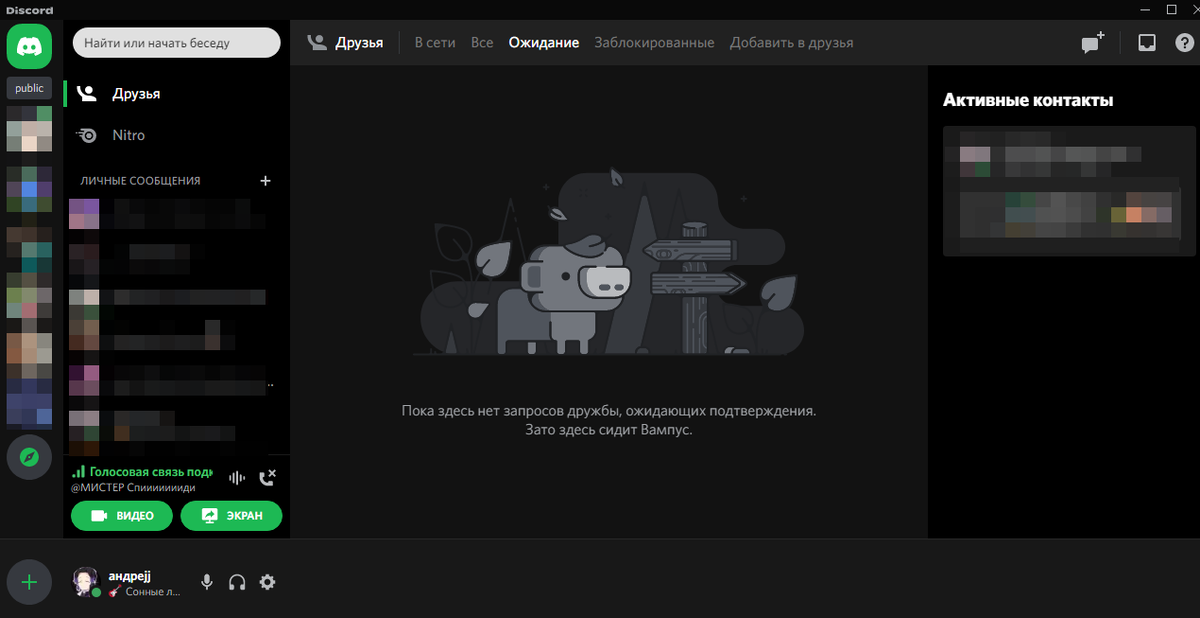Mute the microphone

point(207,582)
